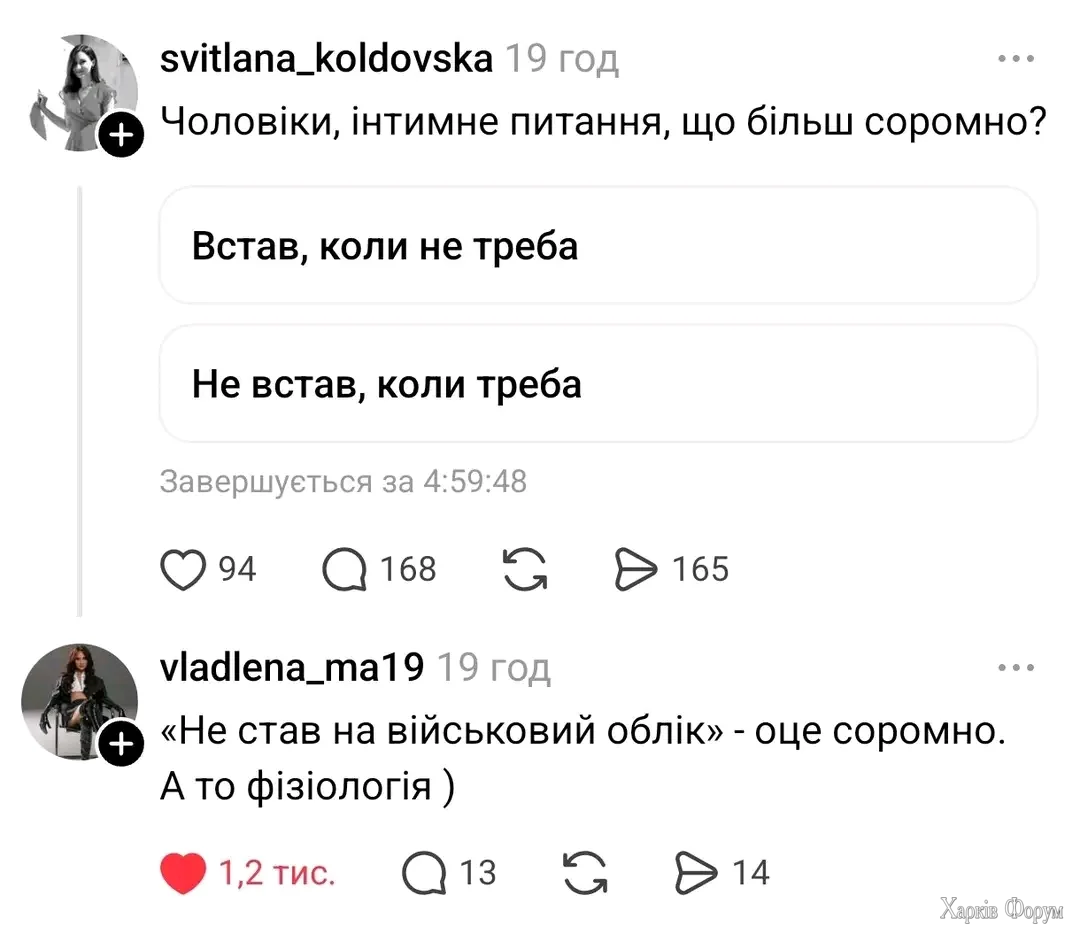The image size is (1080, 934).
Task: Open svitlana_koldovska username profile link
Action: pyautogui.click(x=326, y=60)
